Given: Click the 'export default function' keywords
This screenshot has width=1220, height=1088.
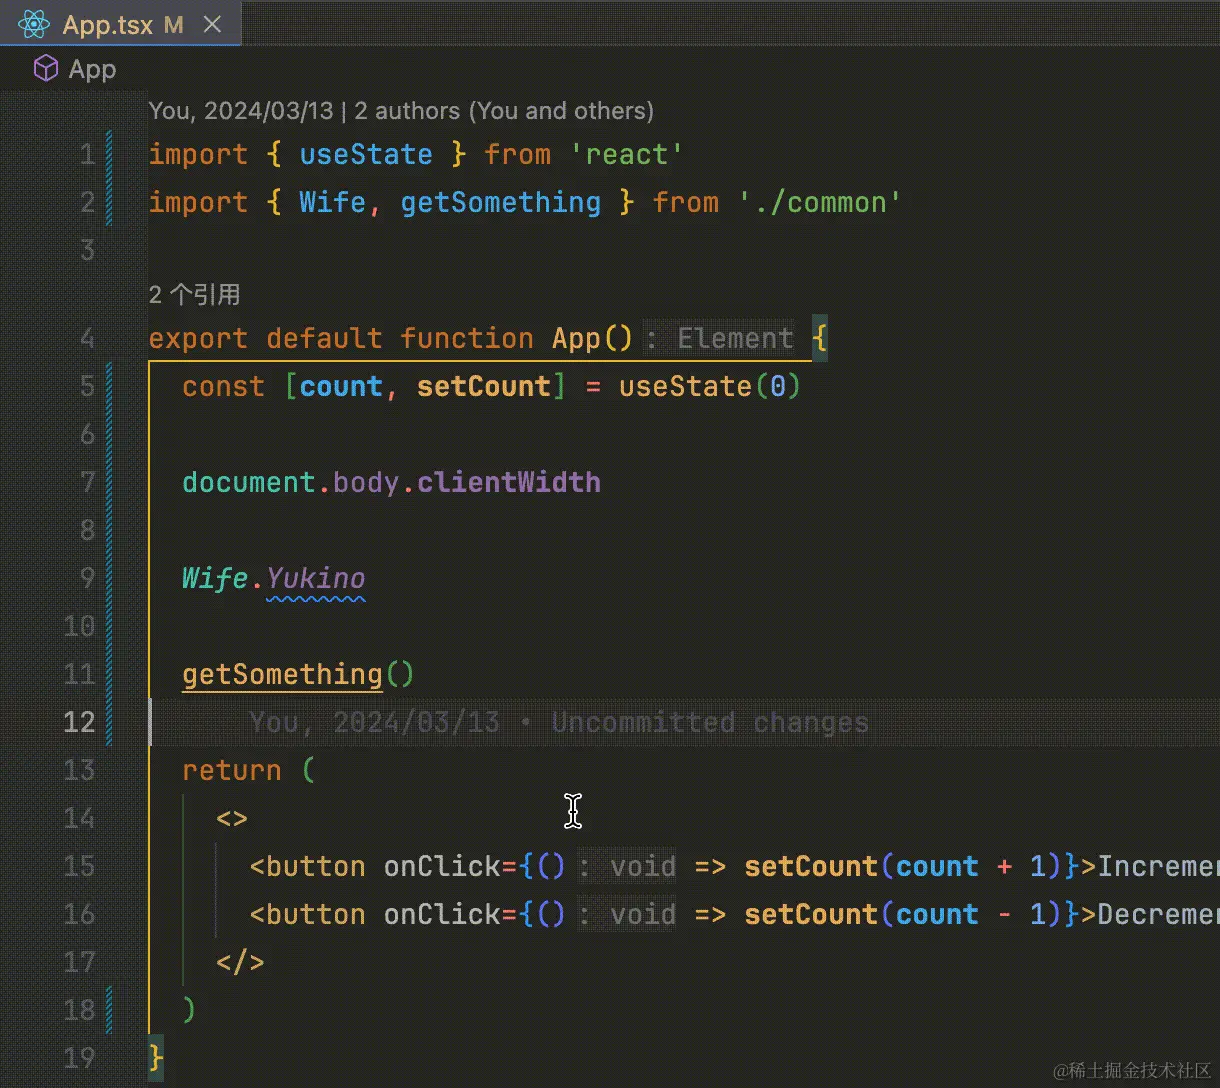Looking at the screenshot, I should pyautogui.click(x=341, y=338).
